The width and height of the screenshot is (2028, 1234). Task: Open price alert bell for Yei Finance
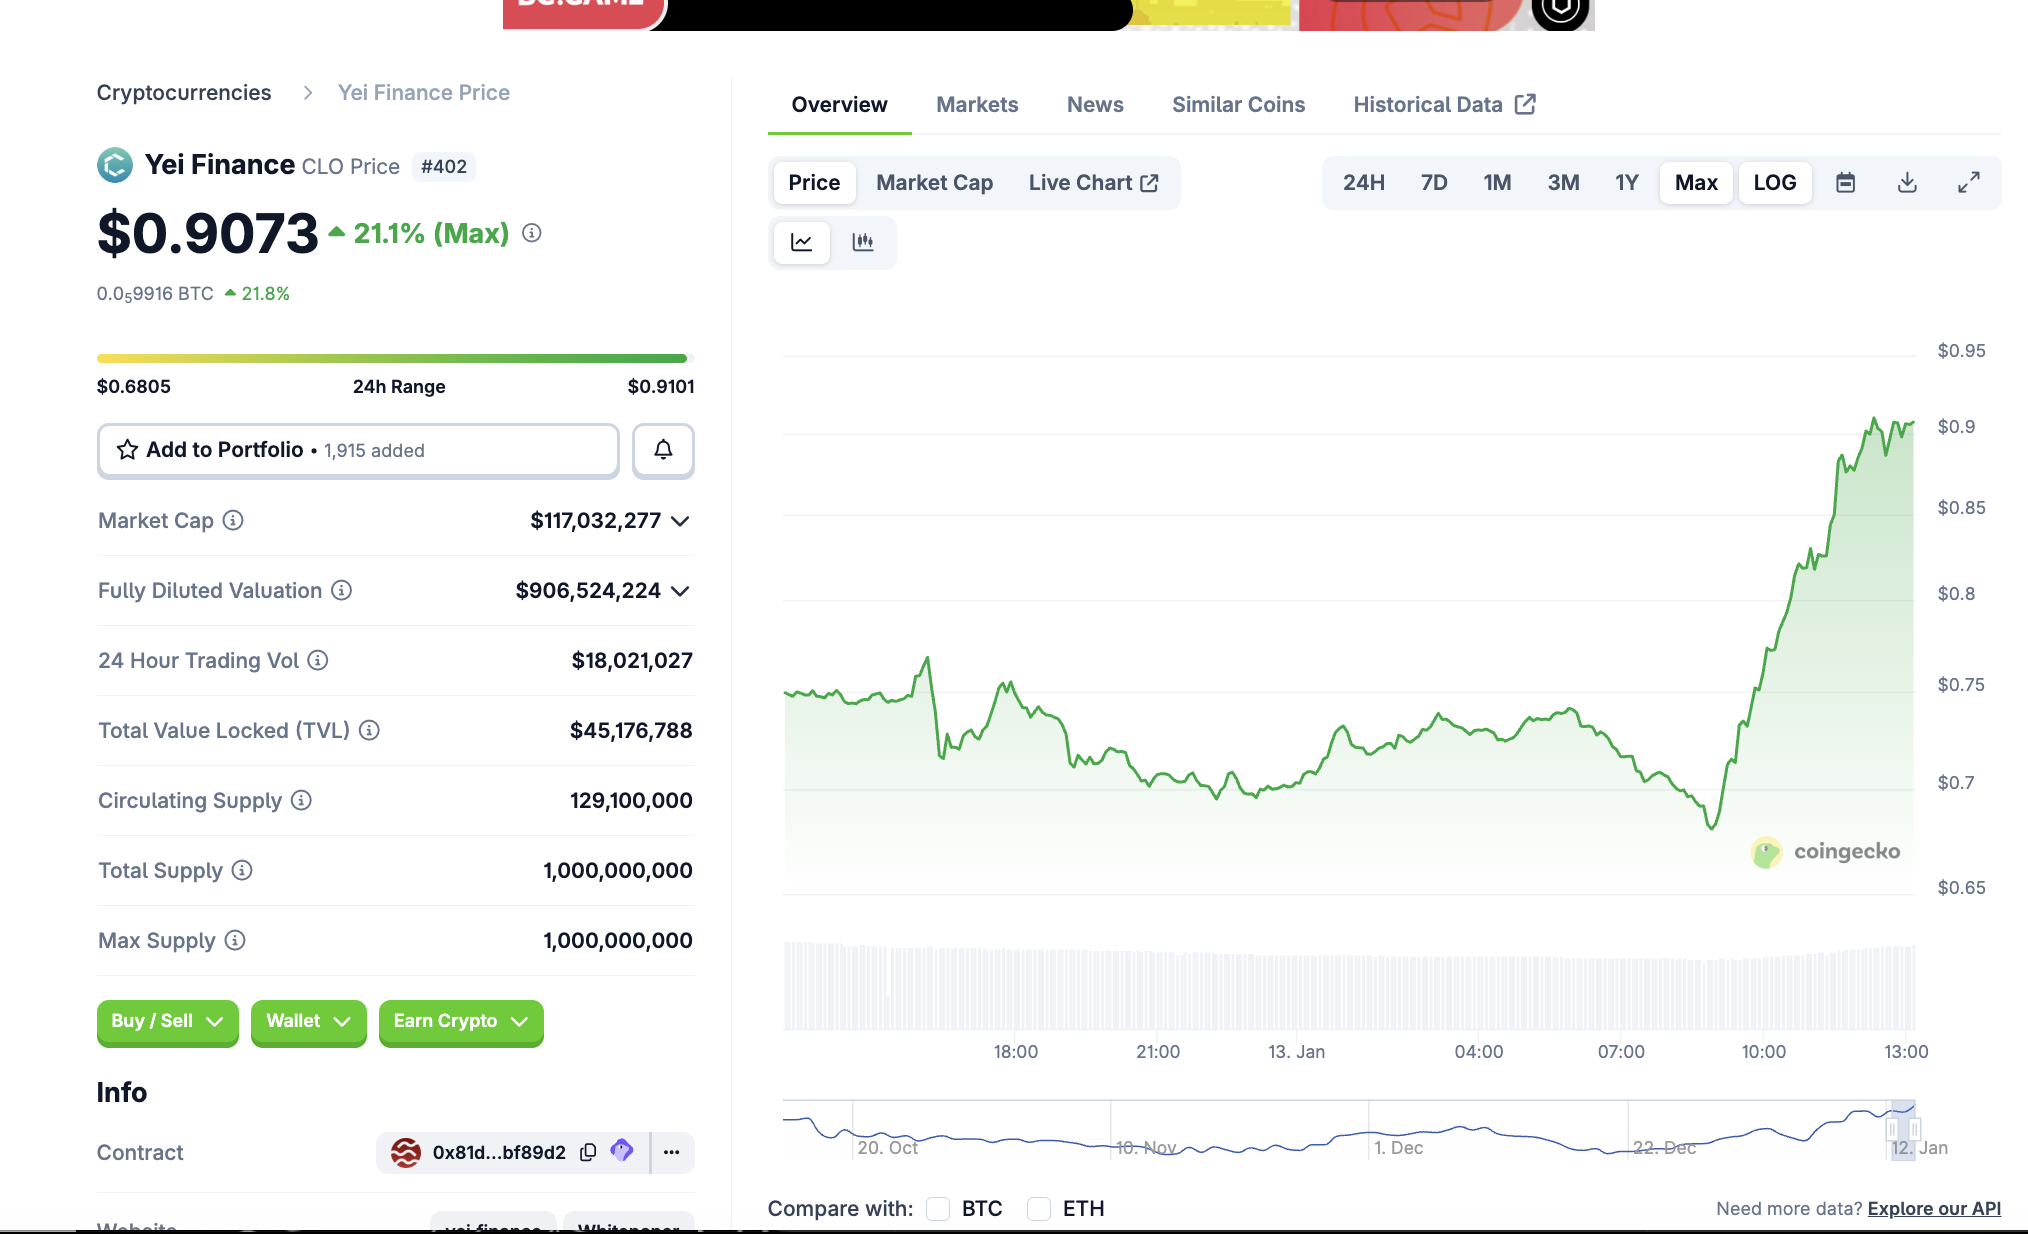[662, 450]
